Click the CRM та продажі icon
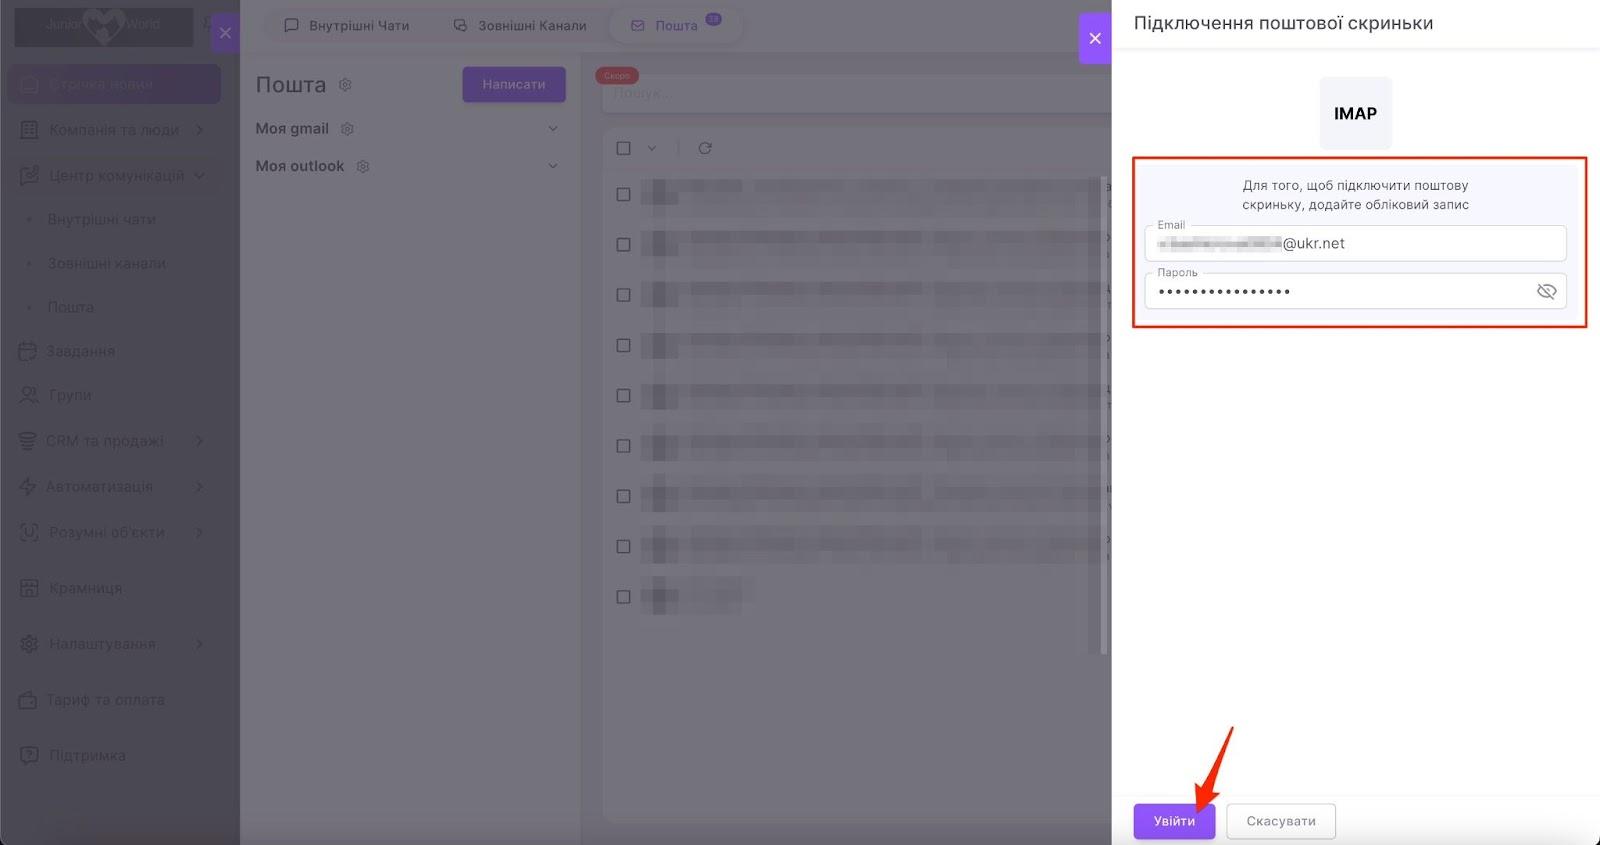Screen dimensions: 1600x845 (28, 441)
